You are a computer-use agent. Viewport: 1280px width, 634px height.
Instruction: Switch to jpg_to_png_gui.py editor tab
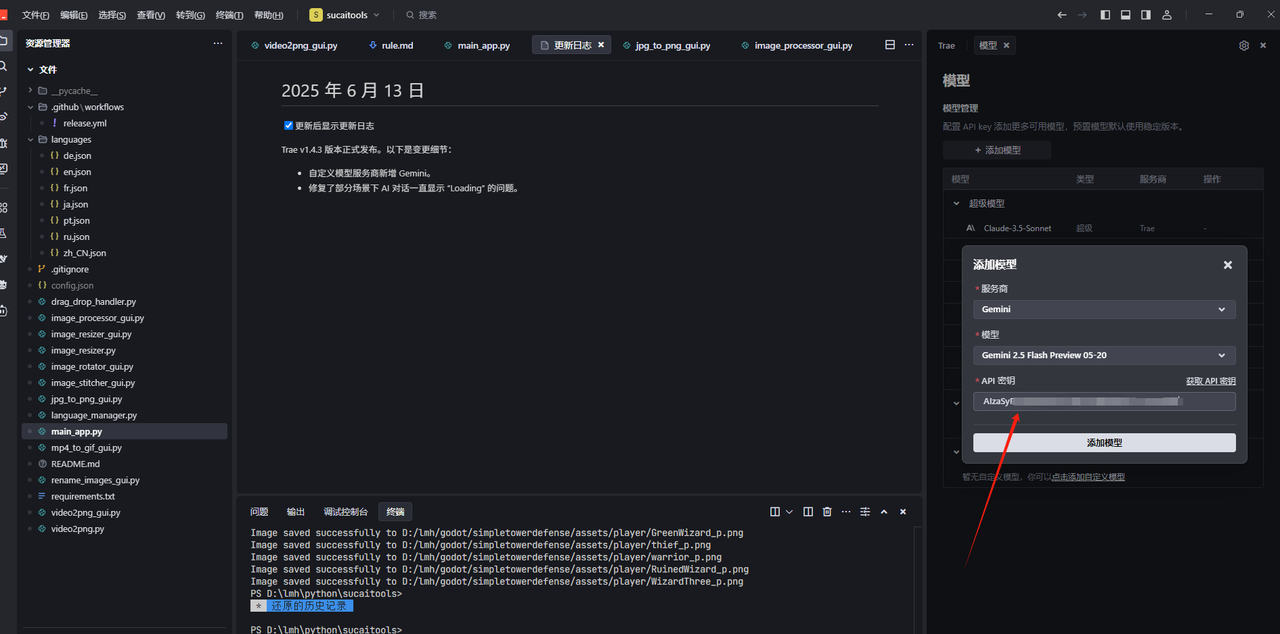click(x=667, y=45)
